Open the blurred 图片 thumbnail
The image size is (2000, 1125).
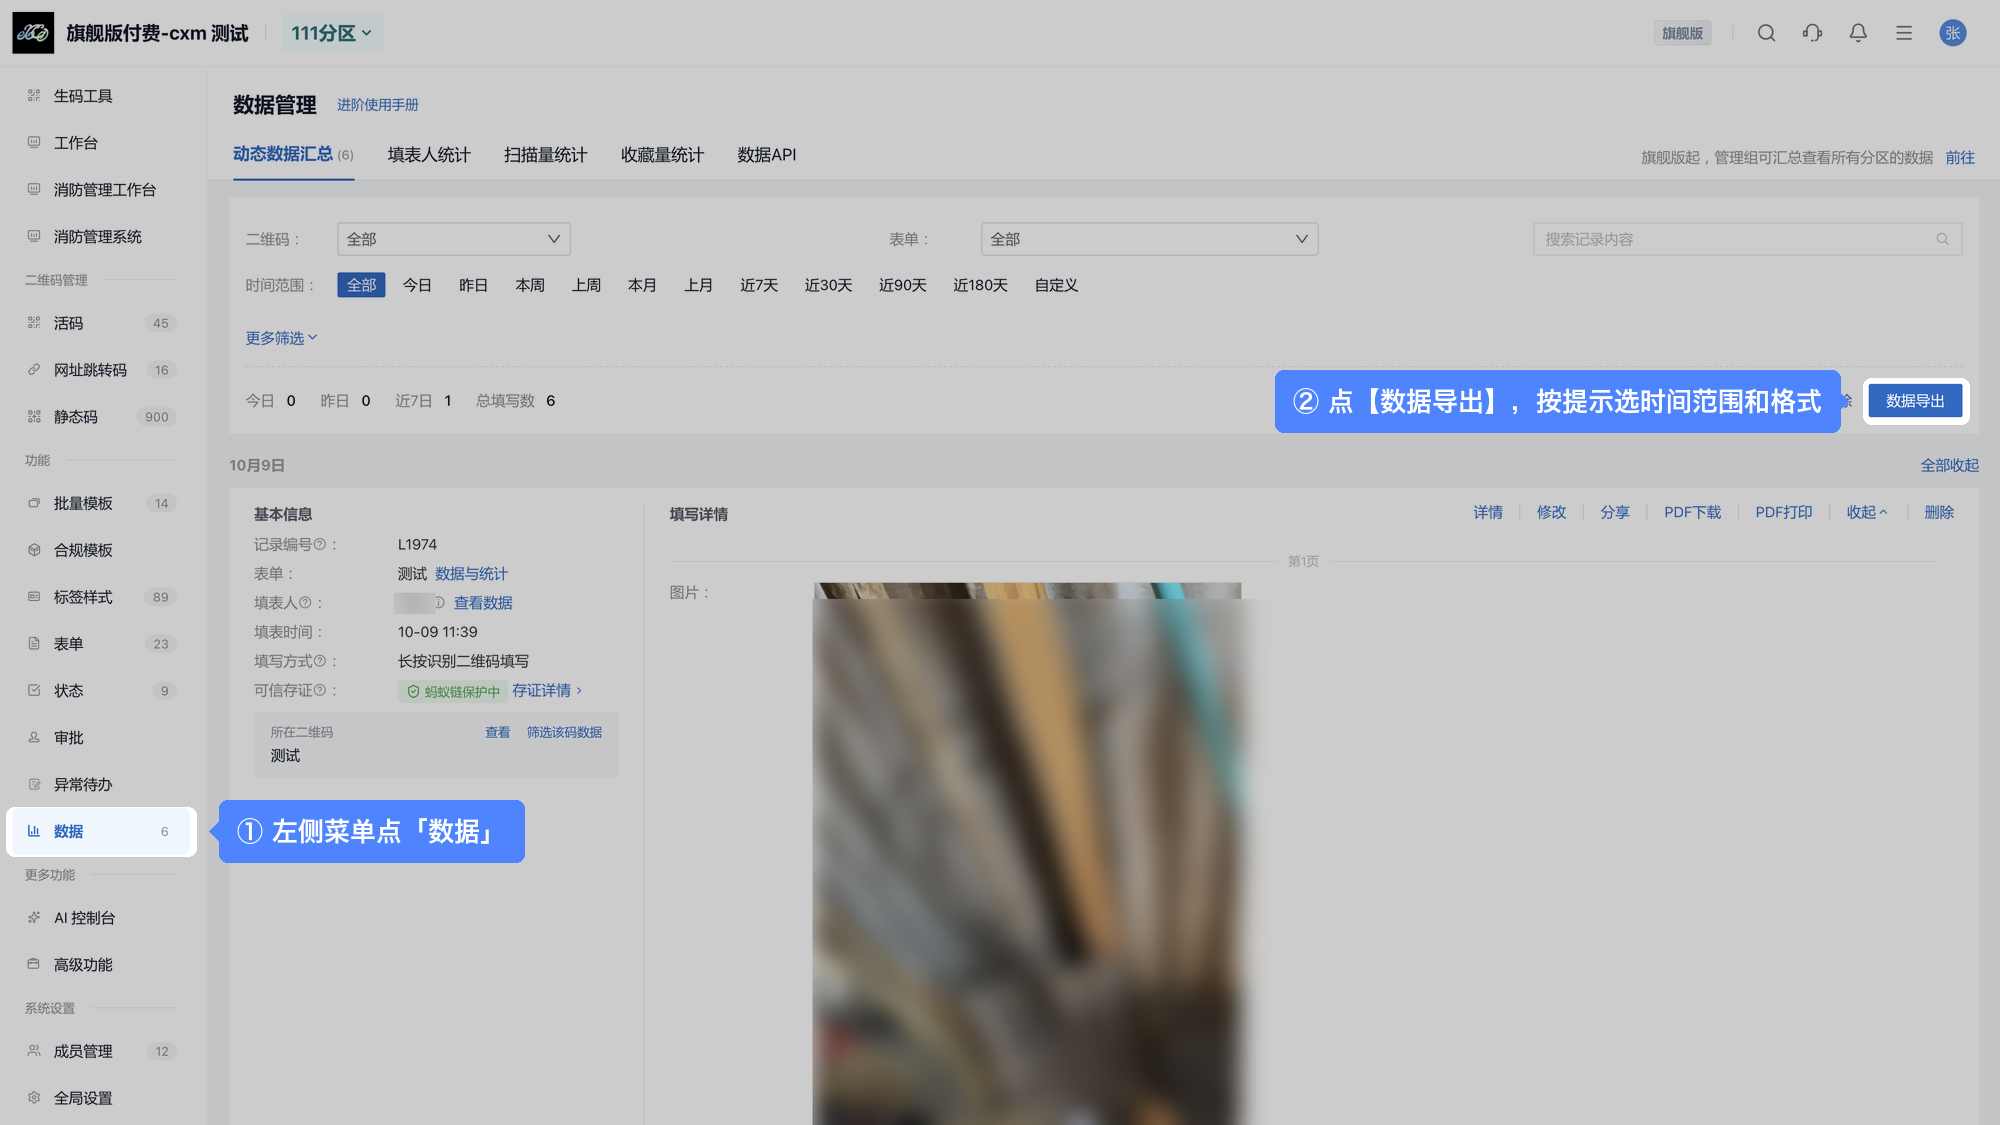[x=1027, y=853]
